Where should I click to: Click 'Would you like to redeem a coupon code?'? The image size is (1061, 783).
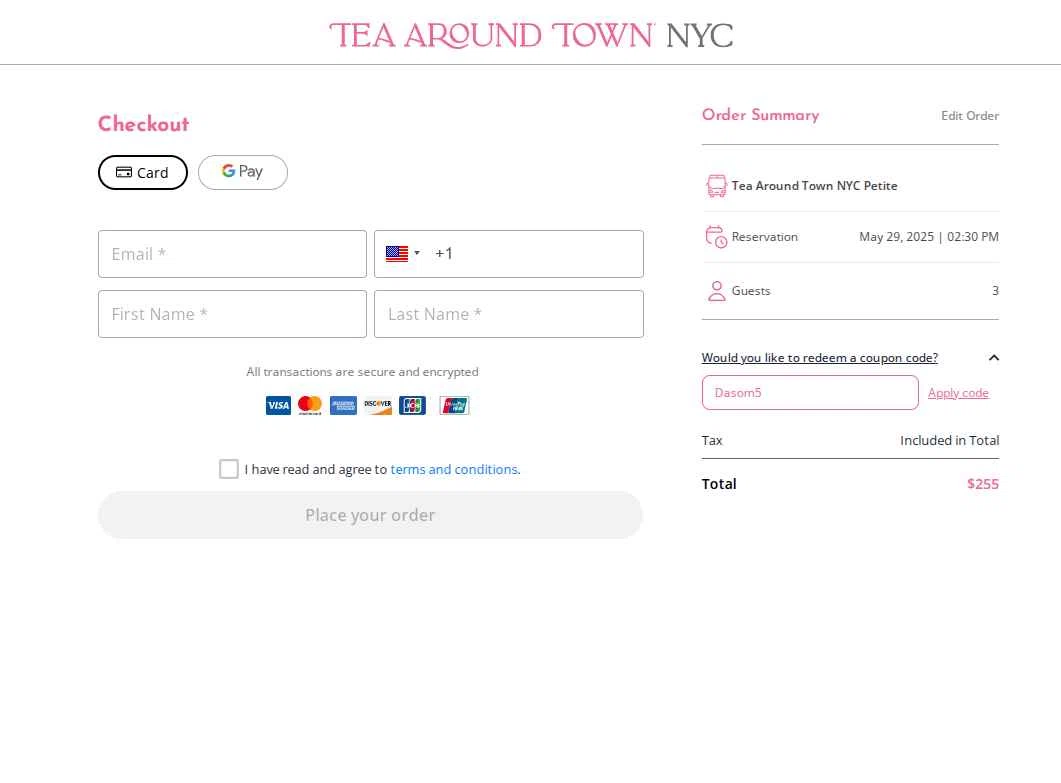pos(819,357)
